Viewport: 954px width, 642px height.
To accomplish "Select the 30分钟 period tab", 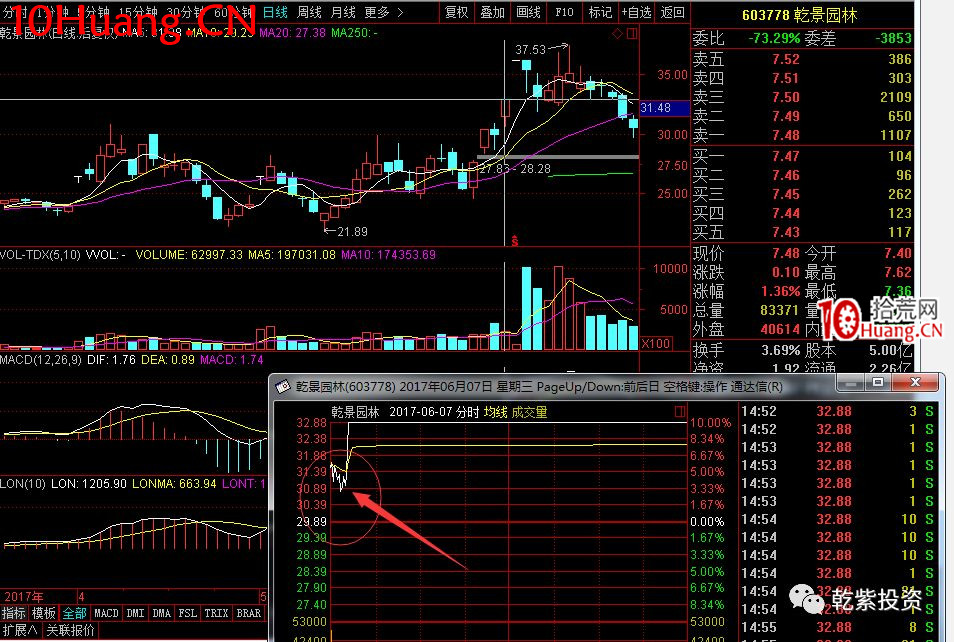I will coord(185,12).
